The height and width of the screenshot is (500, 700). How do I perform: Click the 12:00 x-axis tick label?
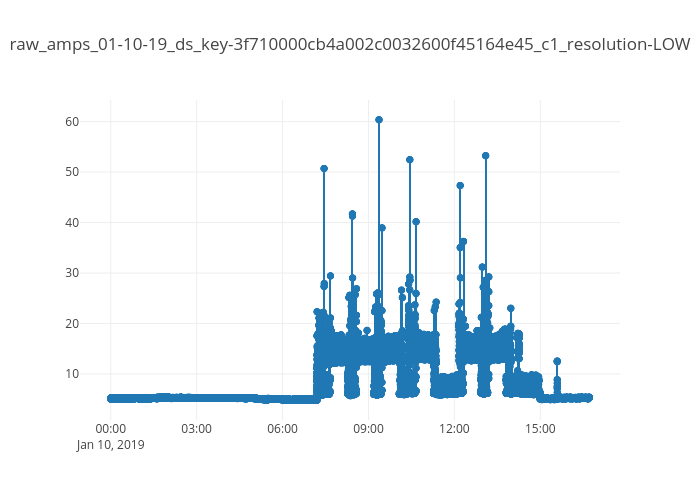[454, 429]
